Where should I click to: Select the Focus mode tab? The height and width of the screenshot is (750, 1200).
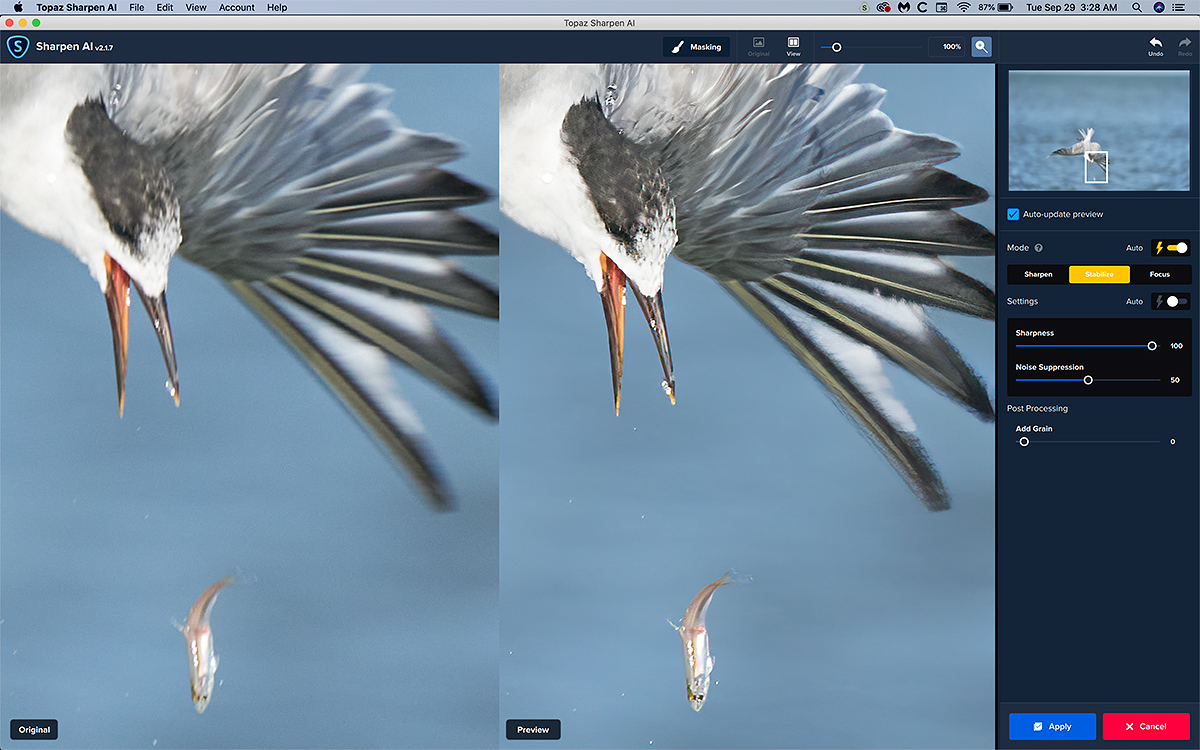coord(1160,274)
